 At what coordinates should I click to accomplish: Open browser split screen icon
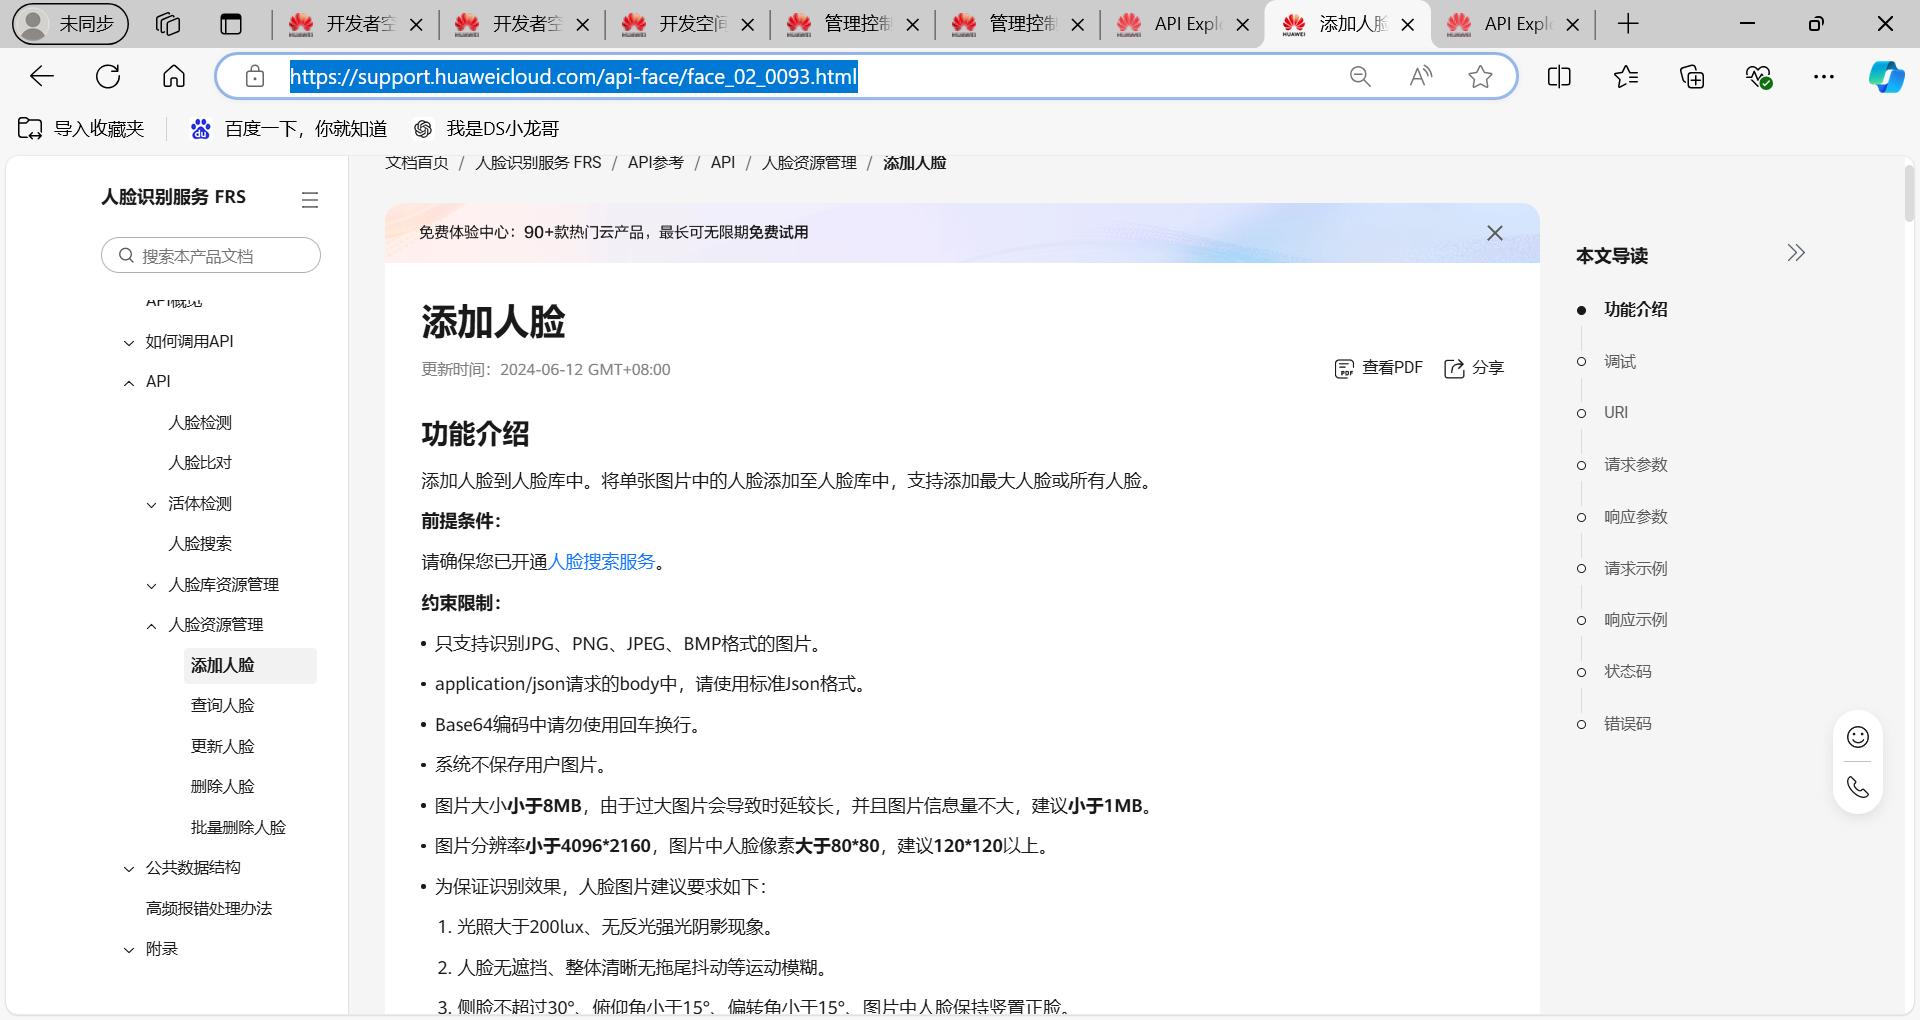1558,77
